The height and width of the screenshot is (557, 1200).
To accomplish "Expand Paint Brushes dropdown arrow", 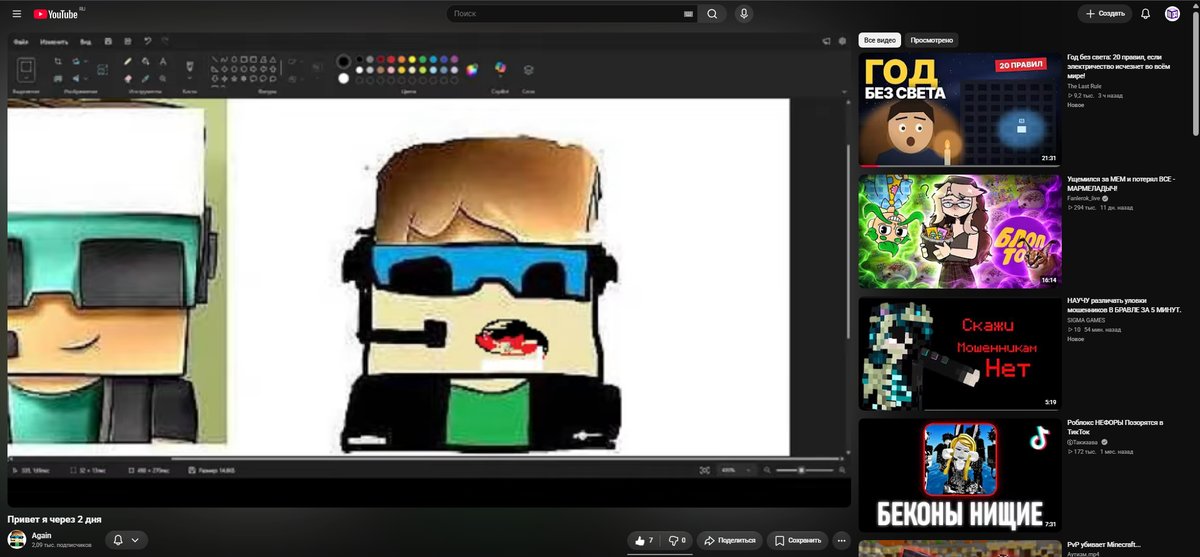I will pyautogui.click(x=189, y=78).
